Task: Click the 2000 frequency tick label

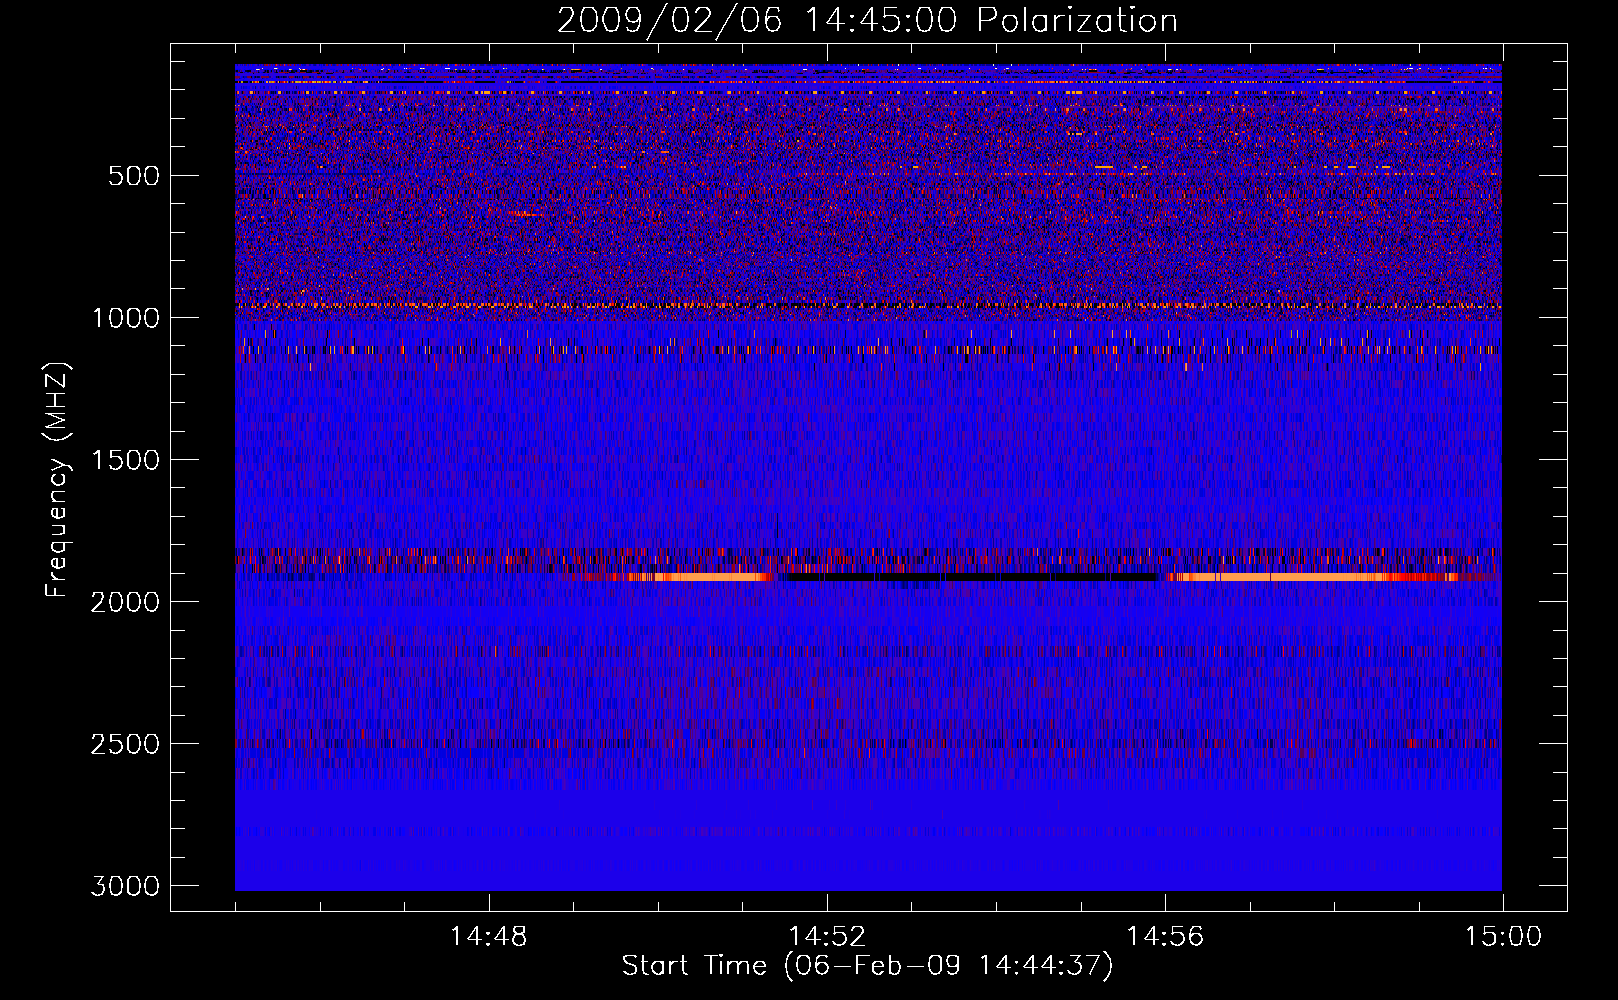Action: click(125, 602)
